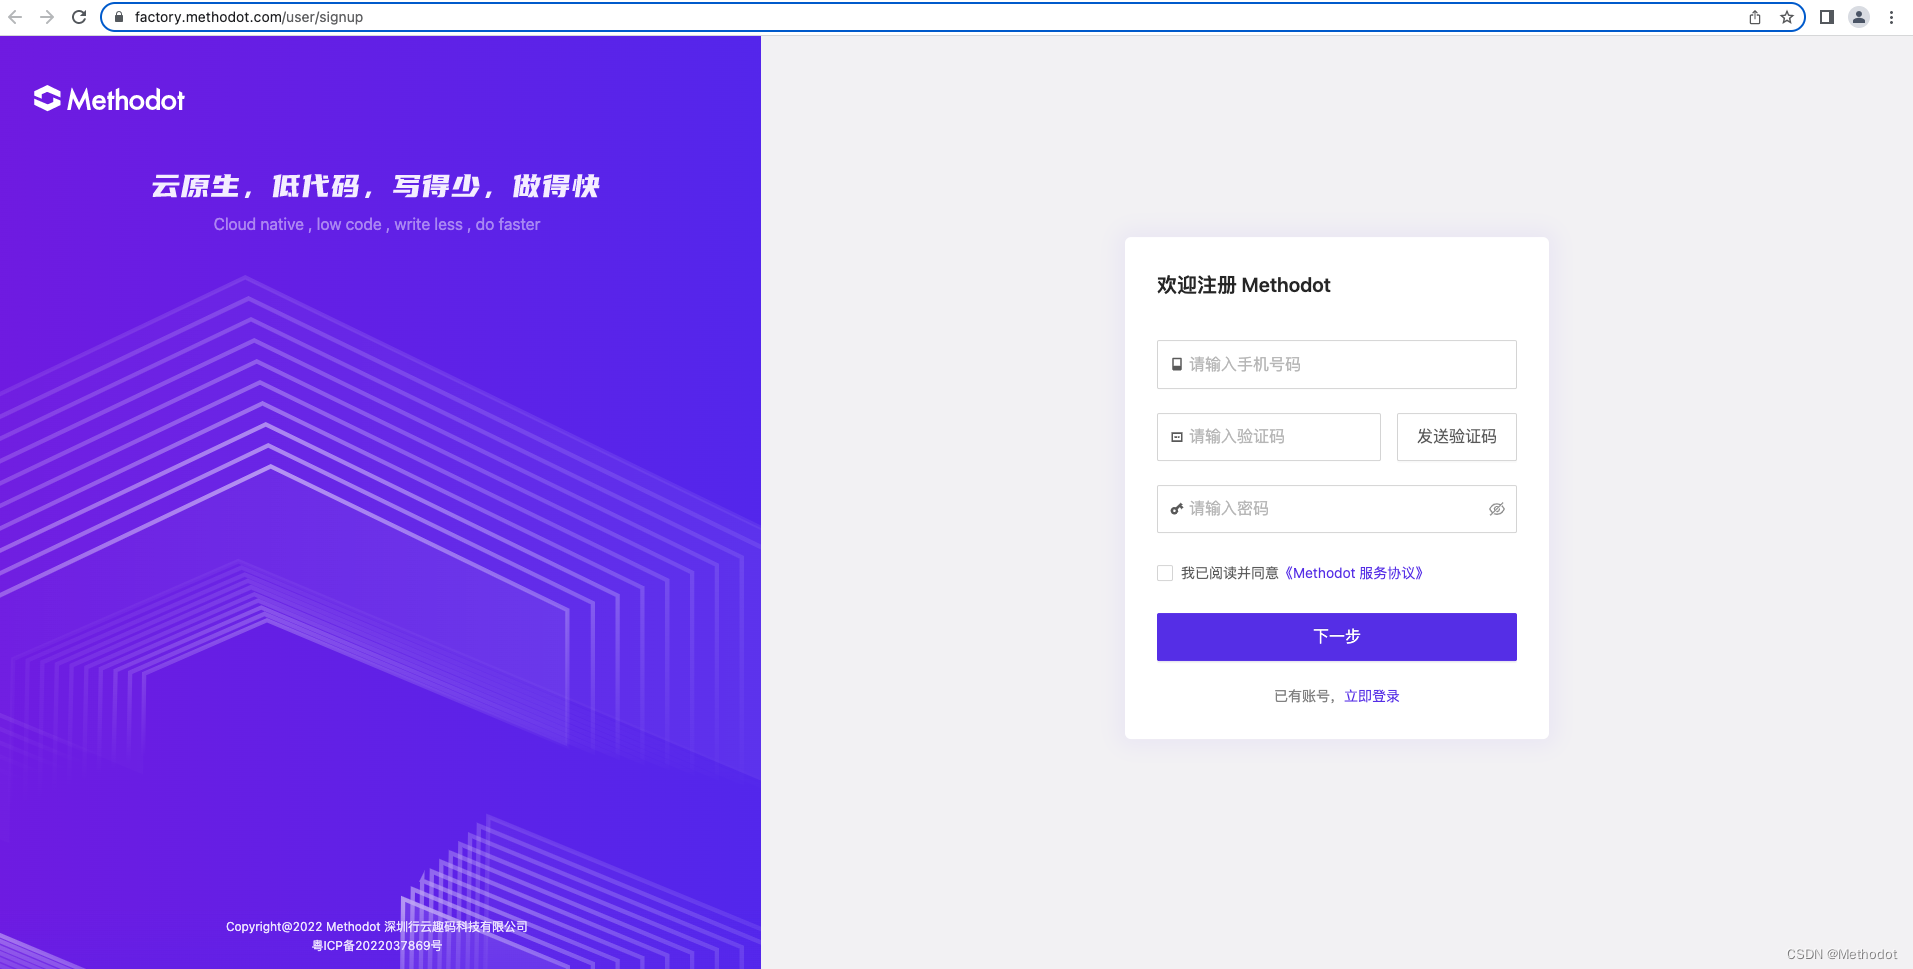Click the browser back arrow

pos(15,17)
